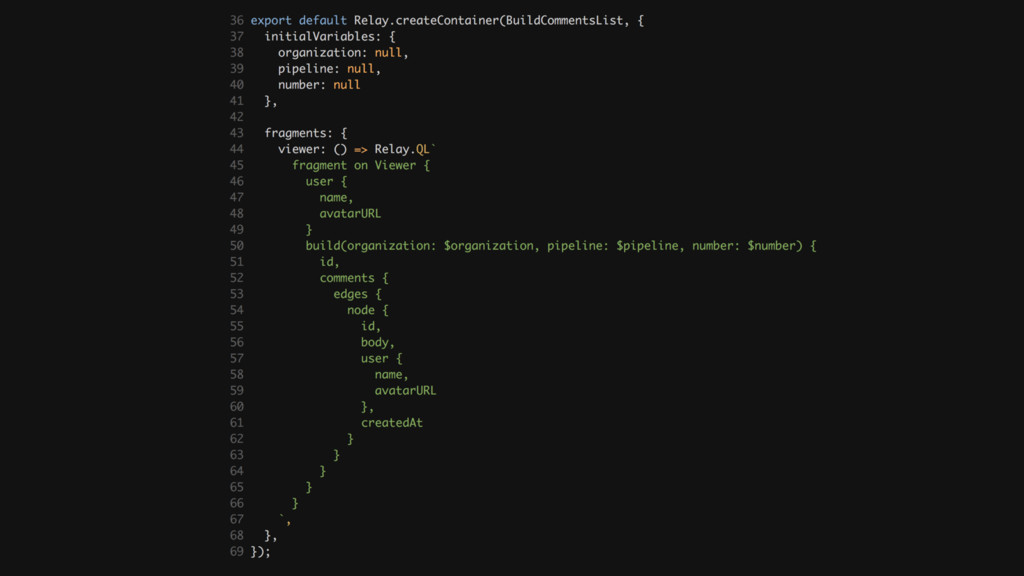
Task: Click 'node {' on line 54
Action: point(367,310)
